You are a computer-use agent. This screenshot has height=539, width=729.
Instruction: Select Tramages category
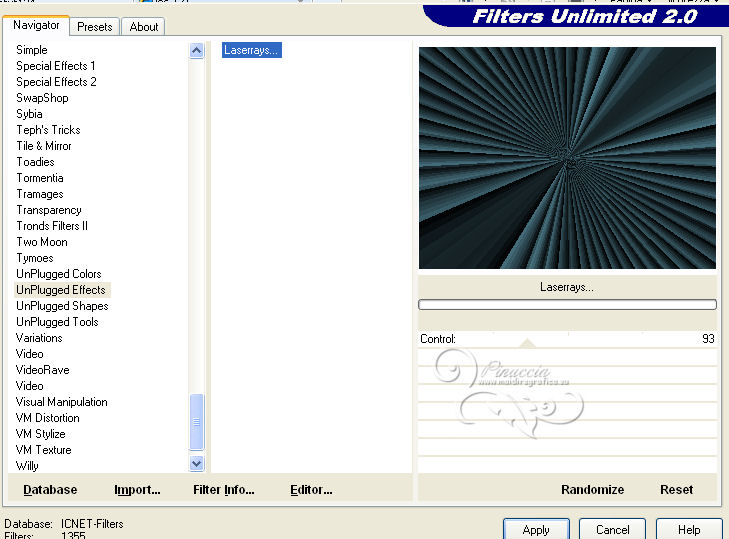coord(40,194)
